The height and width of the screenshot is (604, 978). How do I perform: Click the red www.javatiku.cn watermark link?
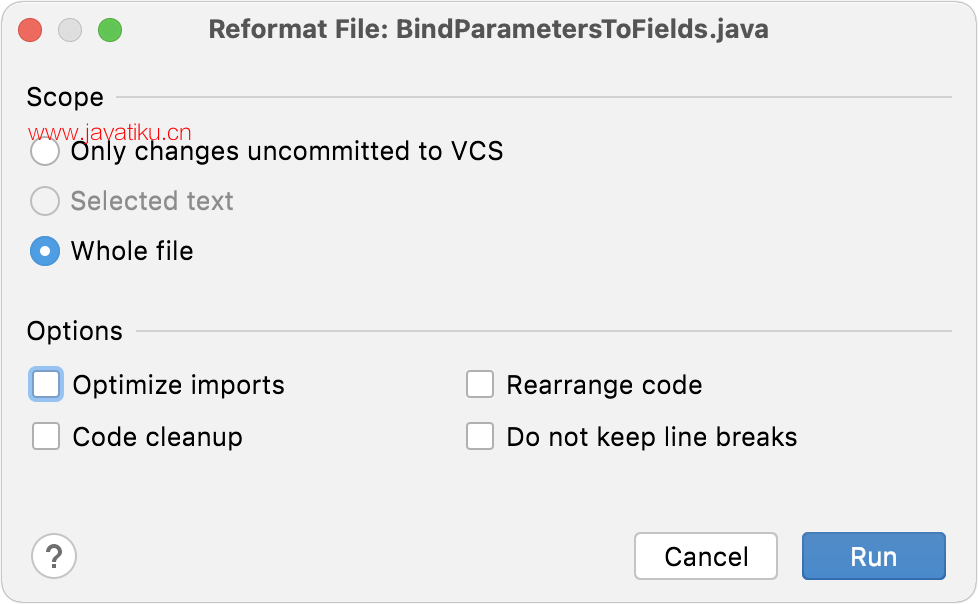[x=110, y=133]
